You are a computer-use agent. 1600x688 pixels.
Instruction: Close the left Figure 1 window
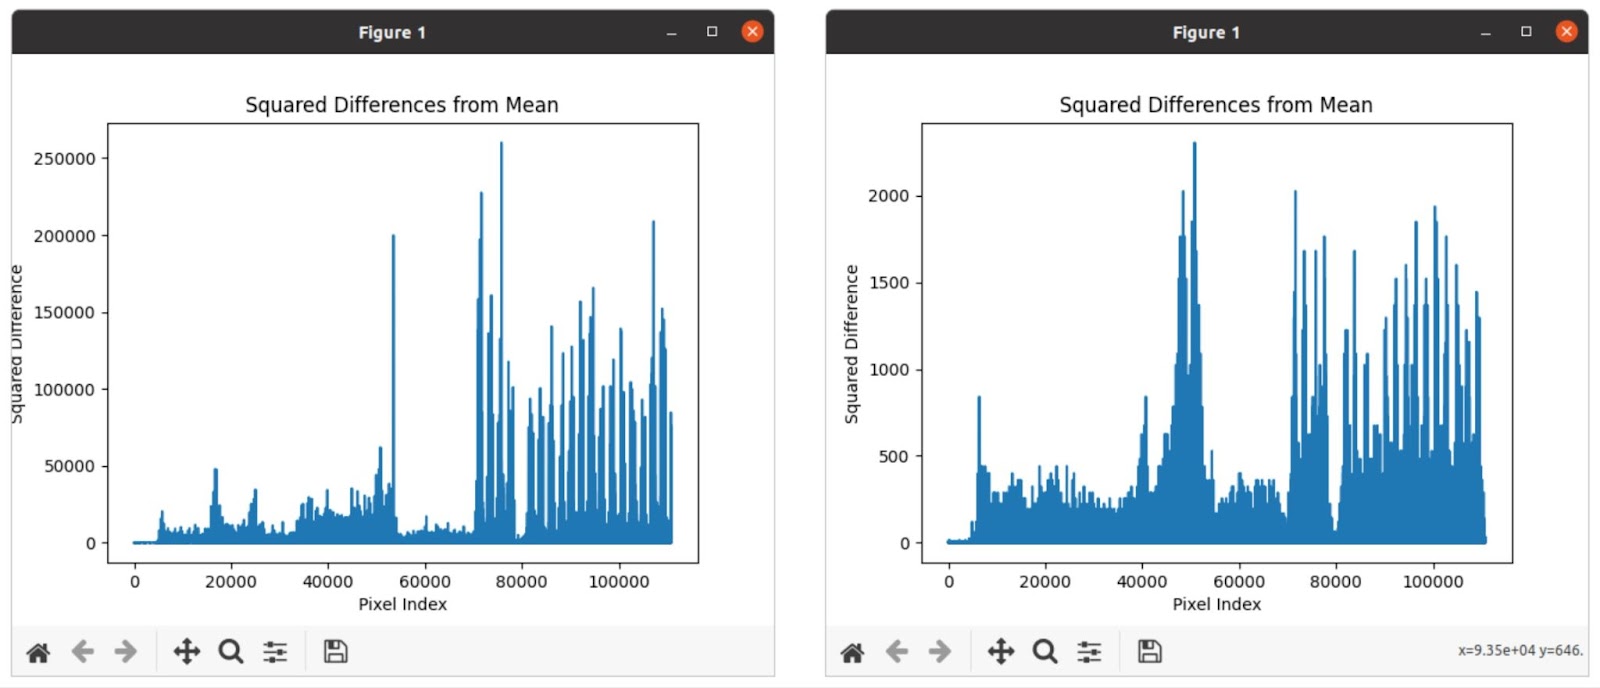click(752, 32)
